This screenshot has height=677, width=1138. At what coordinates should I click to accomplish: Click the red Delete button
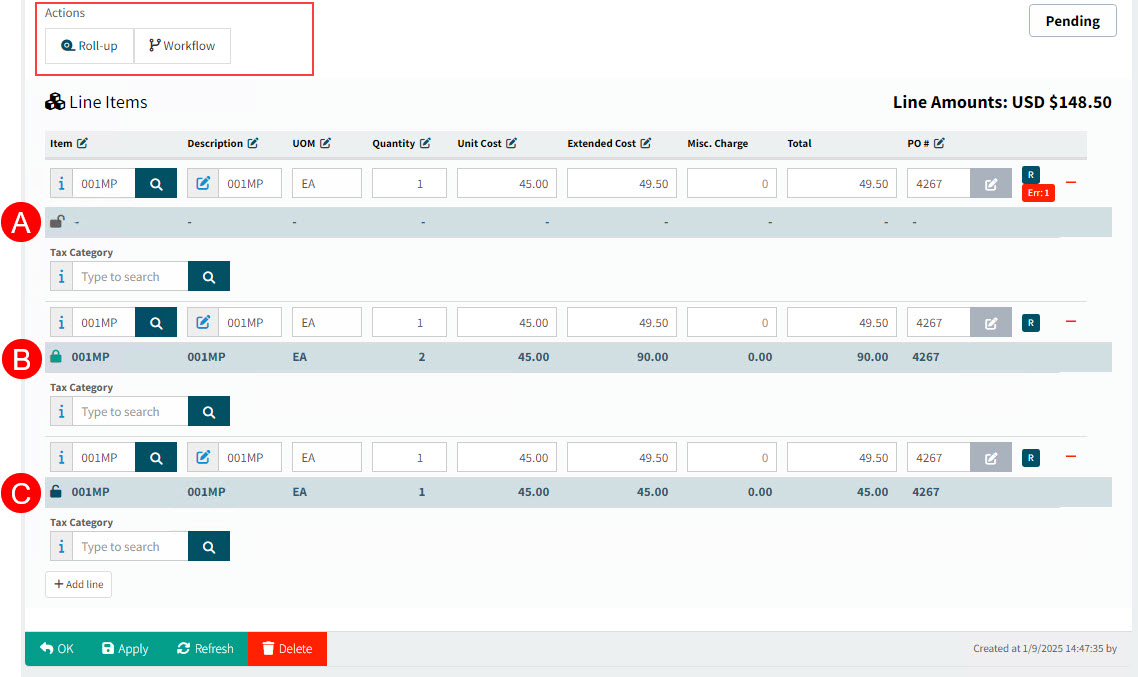click(x=287, y=649)
